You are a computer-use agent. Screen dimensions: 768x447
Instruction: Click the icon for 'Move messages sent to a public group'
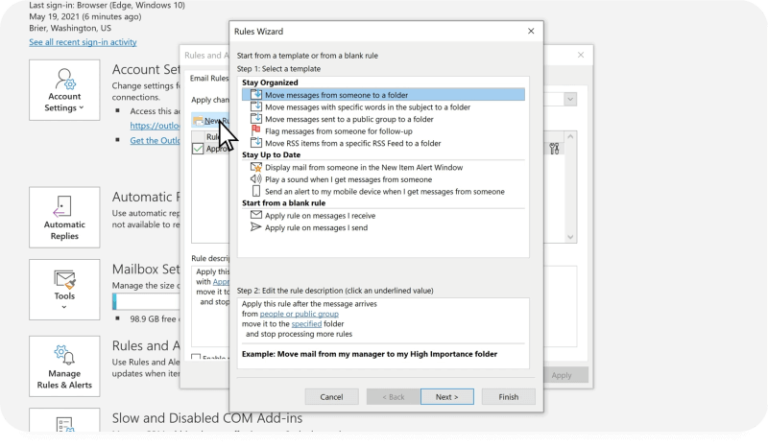[x=256, y=118]
